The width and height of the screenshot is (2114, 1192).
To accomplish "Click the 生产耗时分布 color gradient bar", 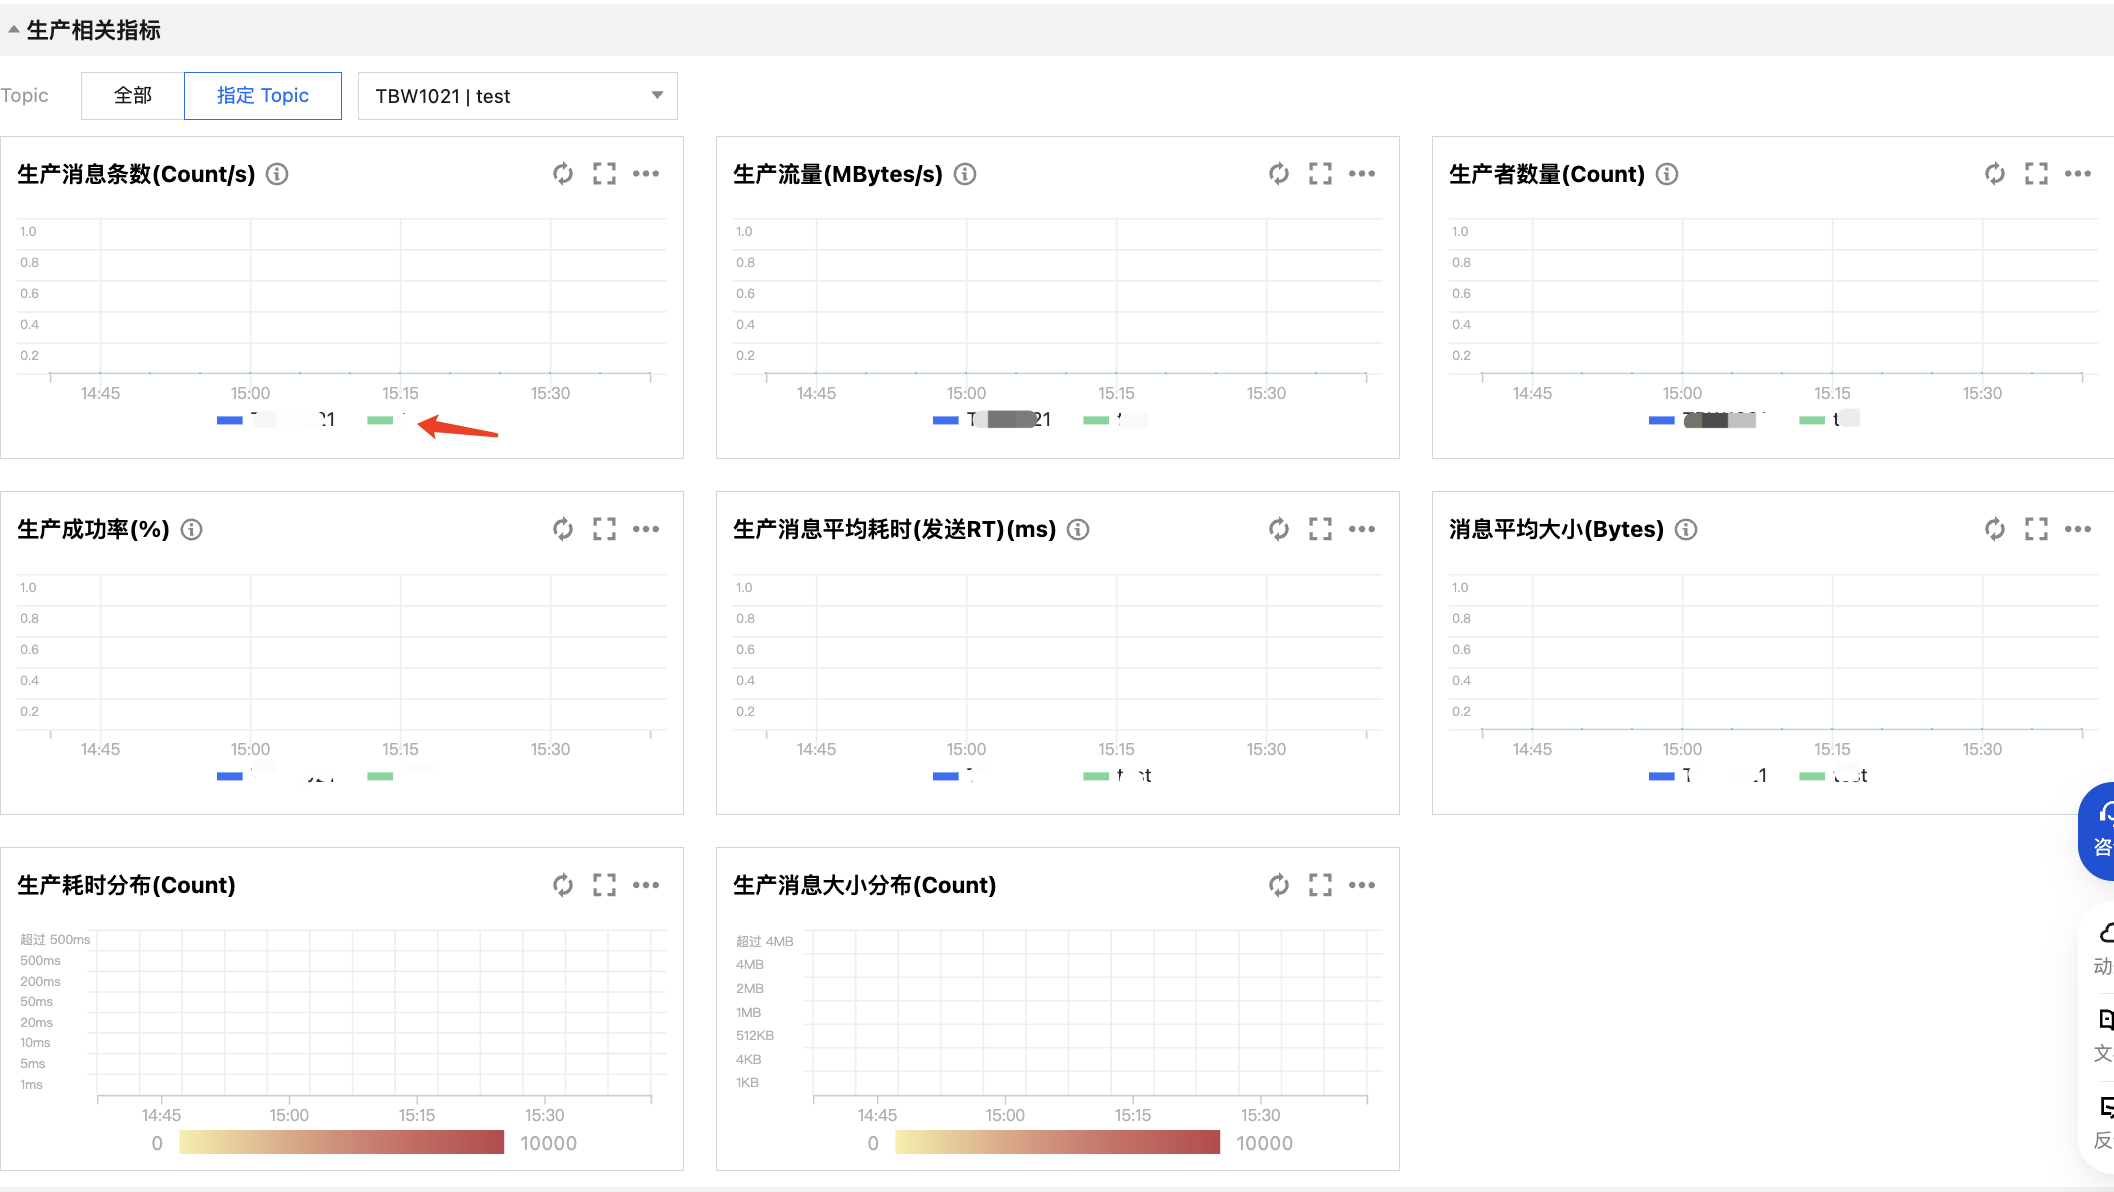I will coord(341,1142).
